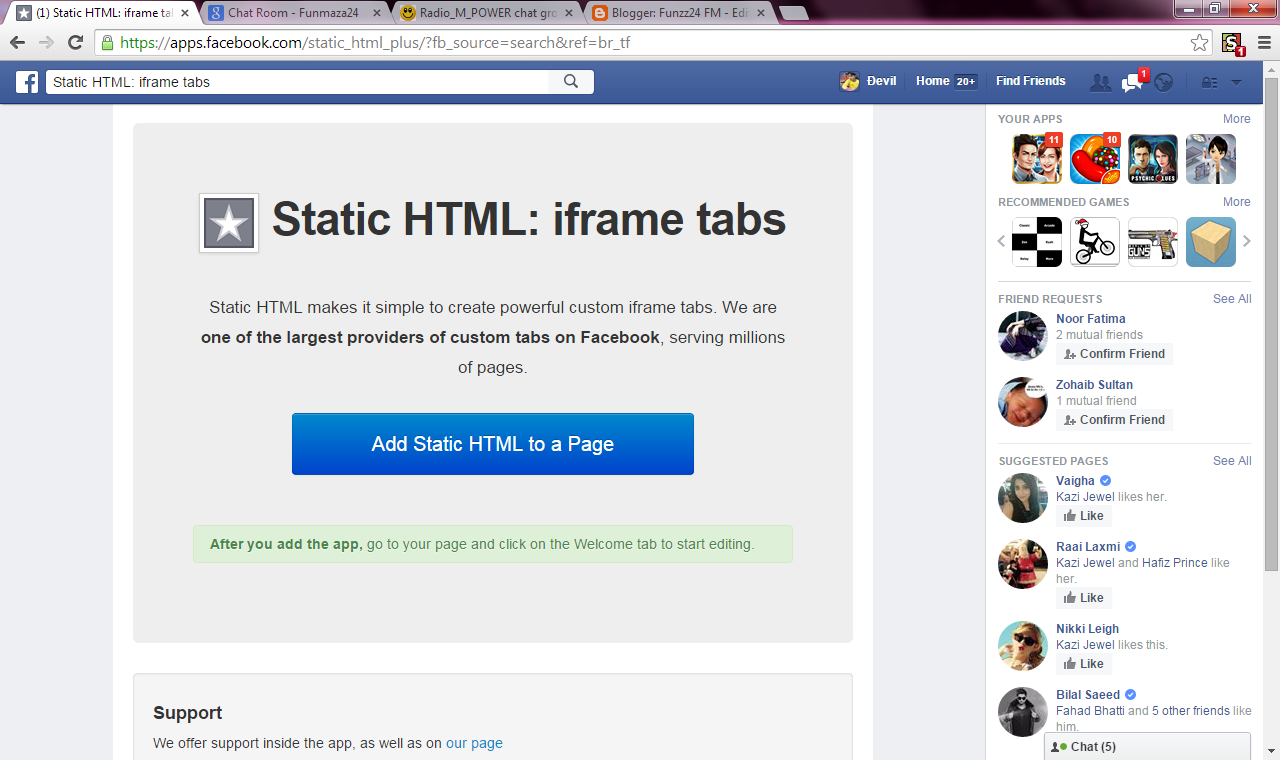
Task: Open the guns recommended game icon
Action: click(1153, 242)
